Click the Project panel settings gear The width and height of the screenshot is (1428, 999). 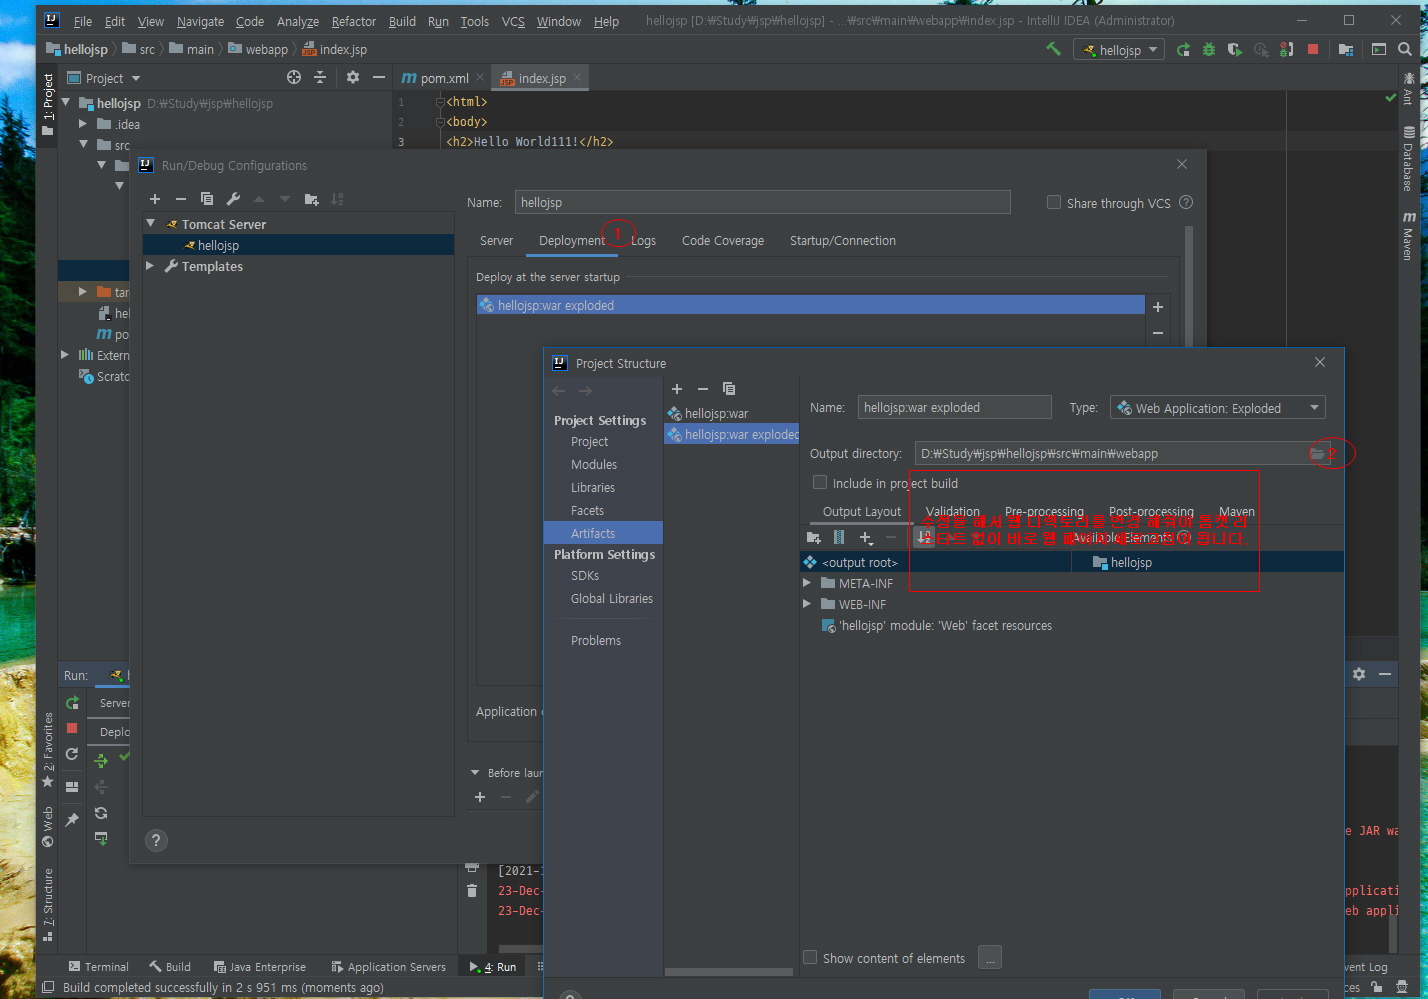coord(353,77)
